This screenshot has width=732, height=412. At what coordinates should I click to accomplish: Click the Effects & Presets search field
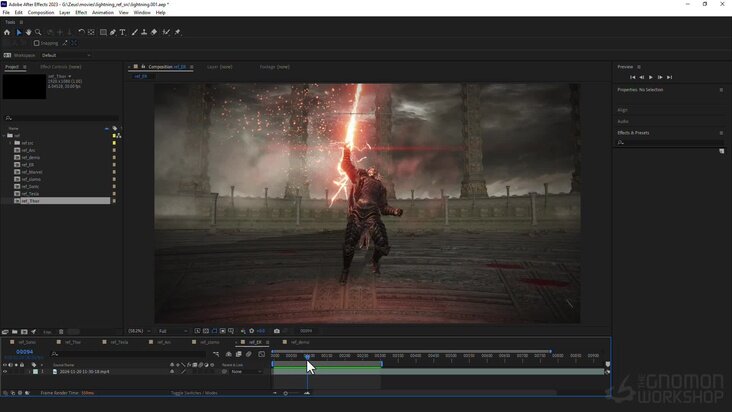tap(669, 142)
